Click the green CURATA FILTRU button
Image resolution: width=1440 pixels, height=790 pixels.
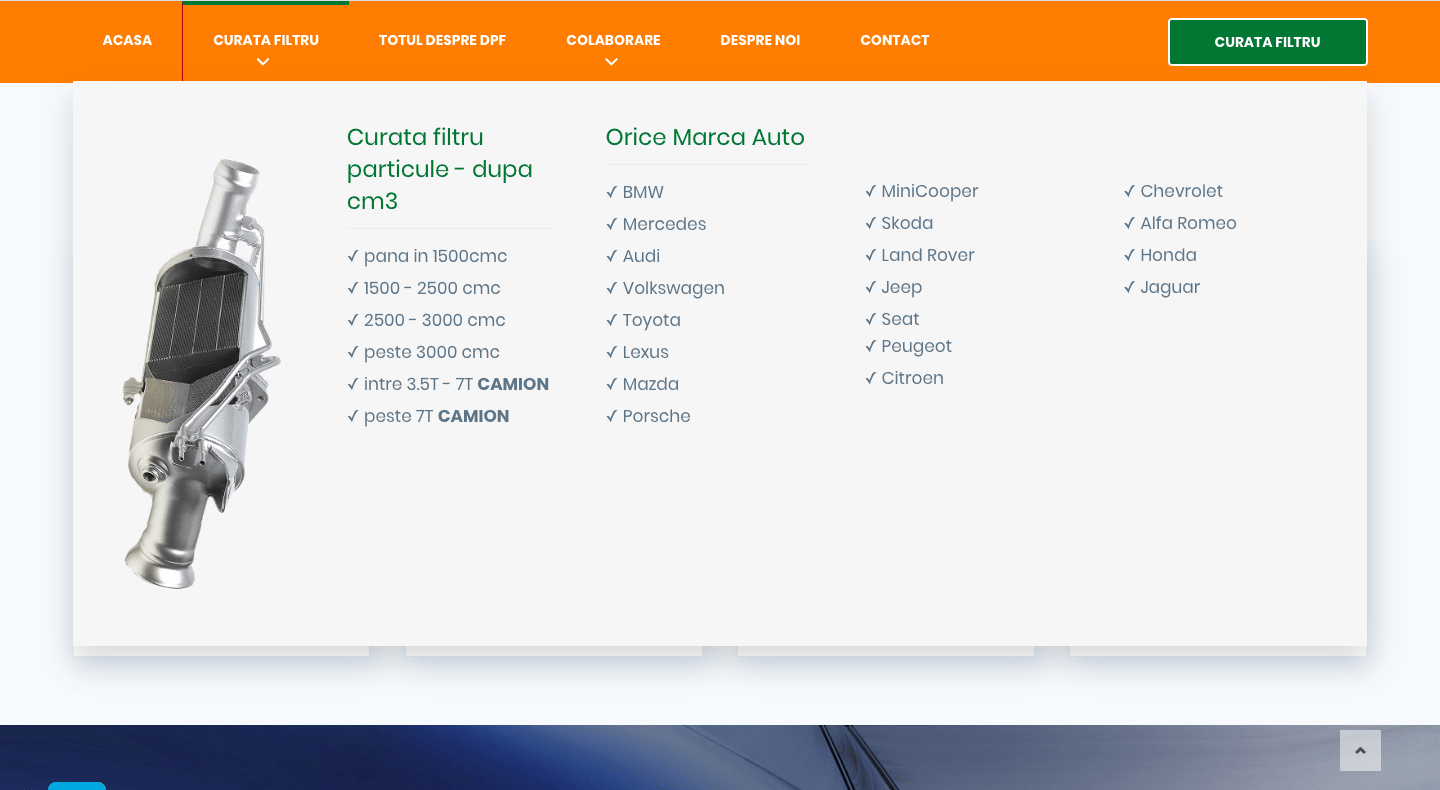(1267, 42)
